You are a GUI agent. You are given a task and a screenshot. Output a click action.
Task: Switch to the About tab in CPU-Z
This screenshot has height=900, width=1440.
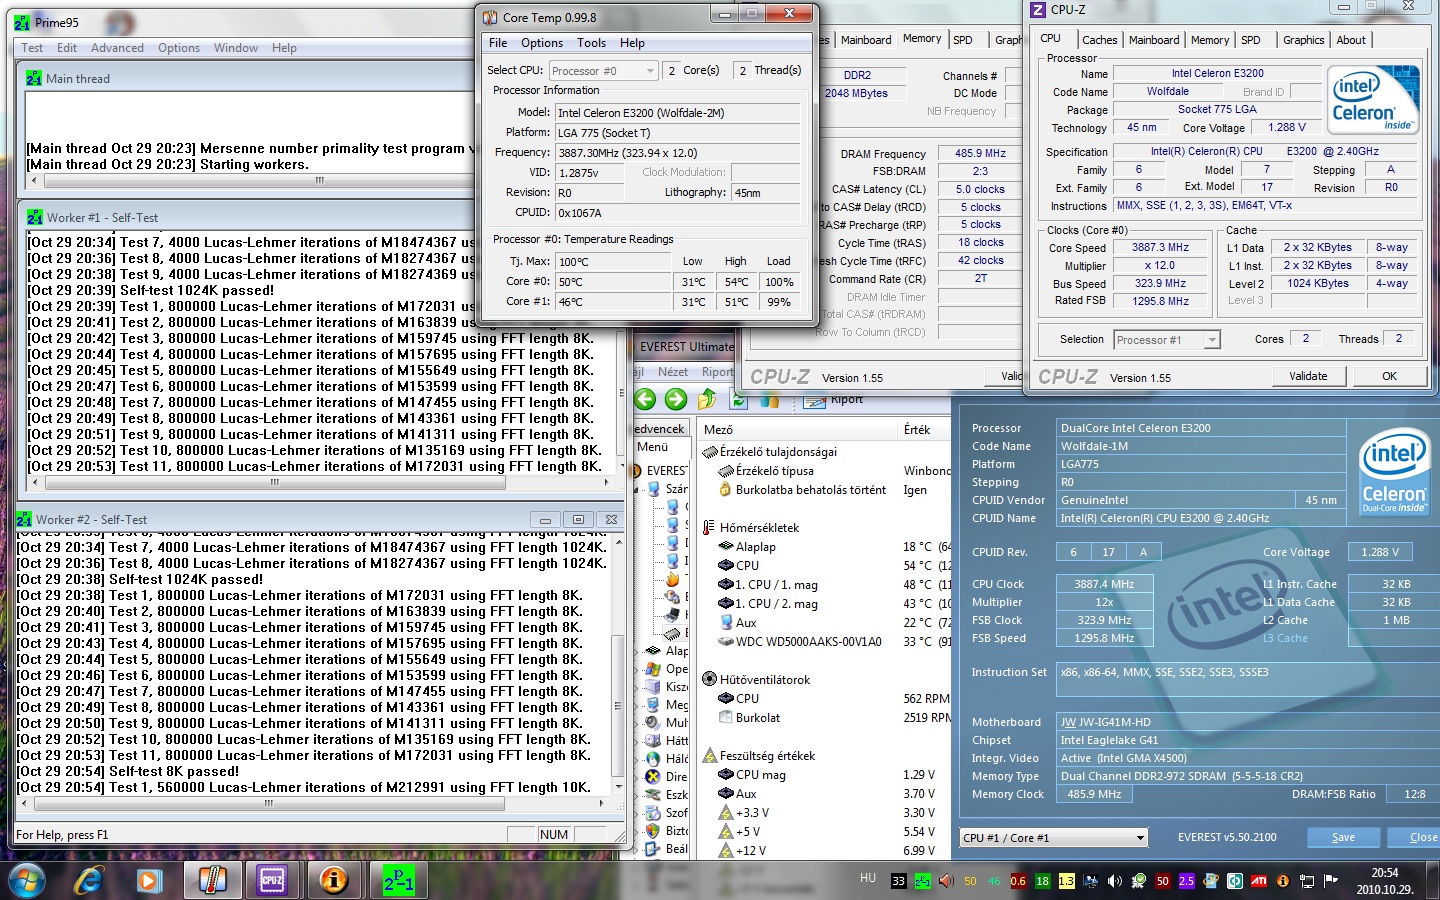coord(1351,40)
